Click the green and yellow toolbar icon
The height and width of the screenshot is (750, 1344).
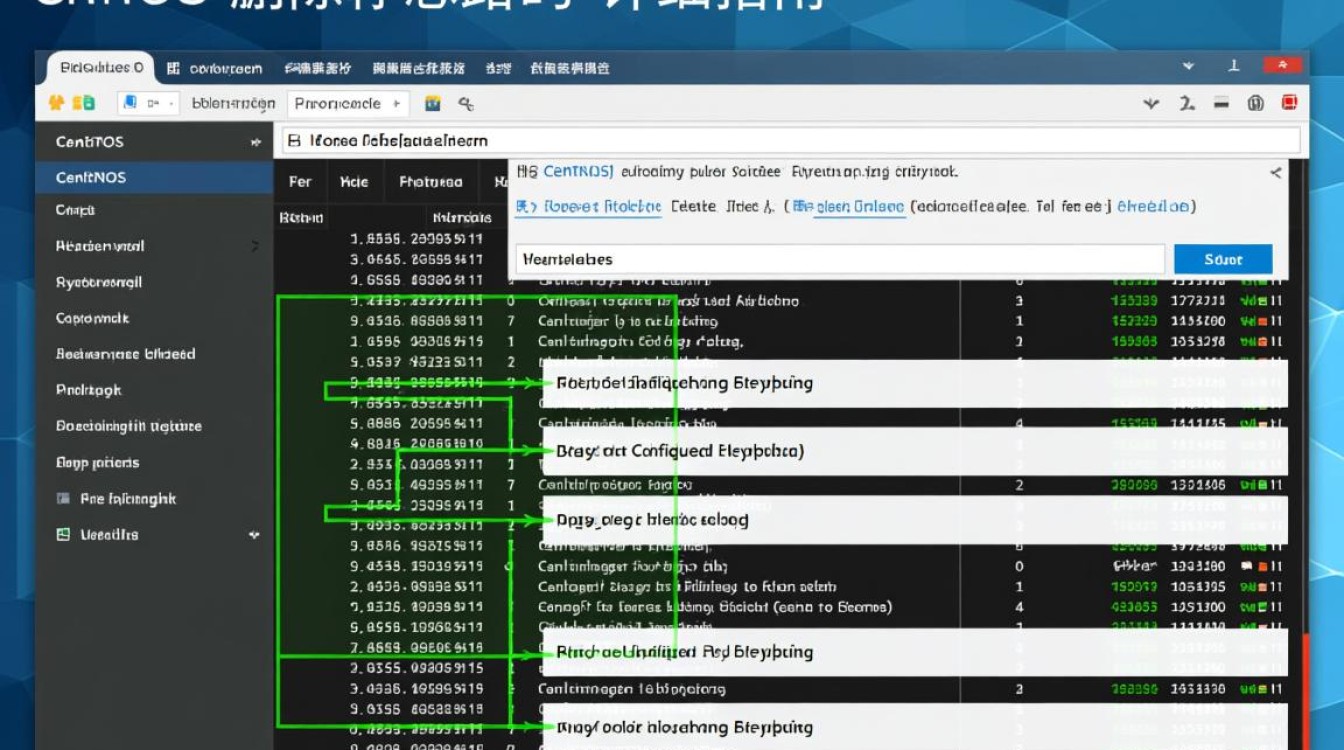85,103
